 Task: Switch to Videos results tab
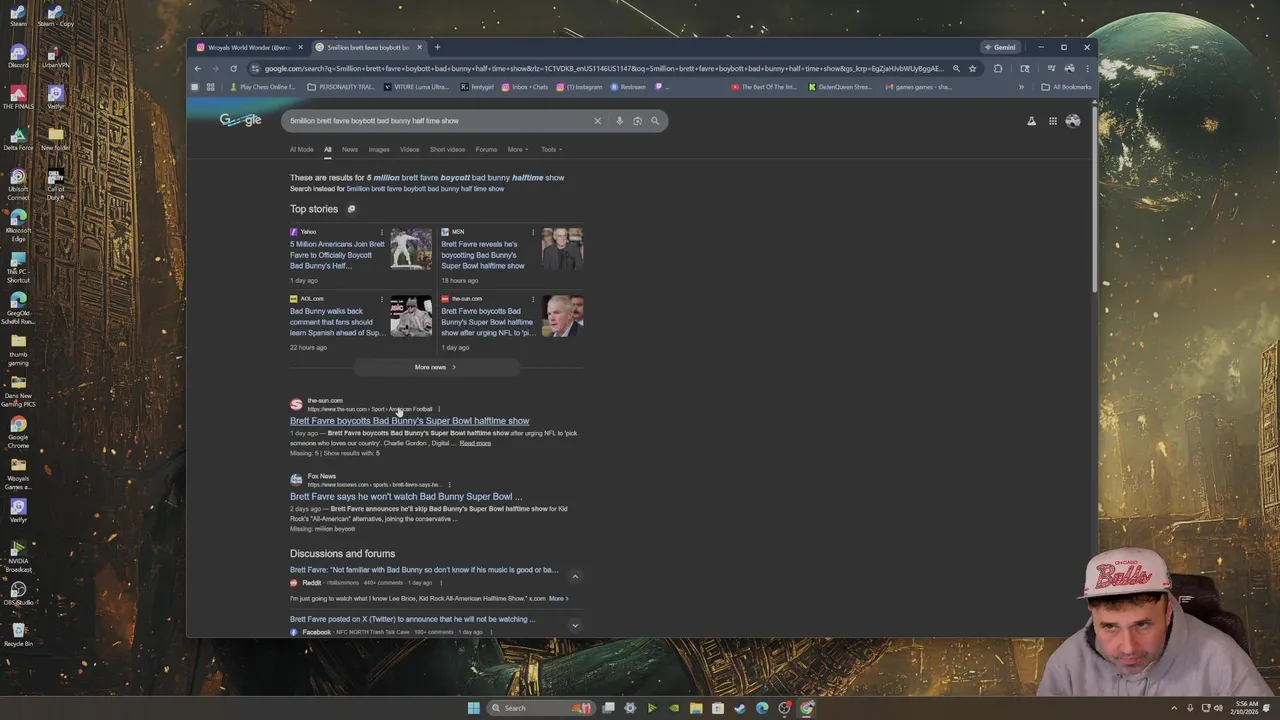[410, 150]
